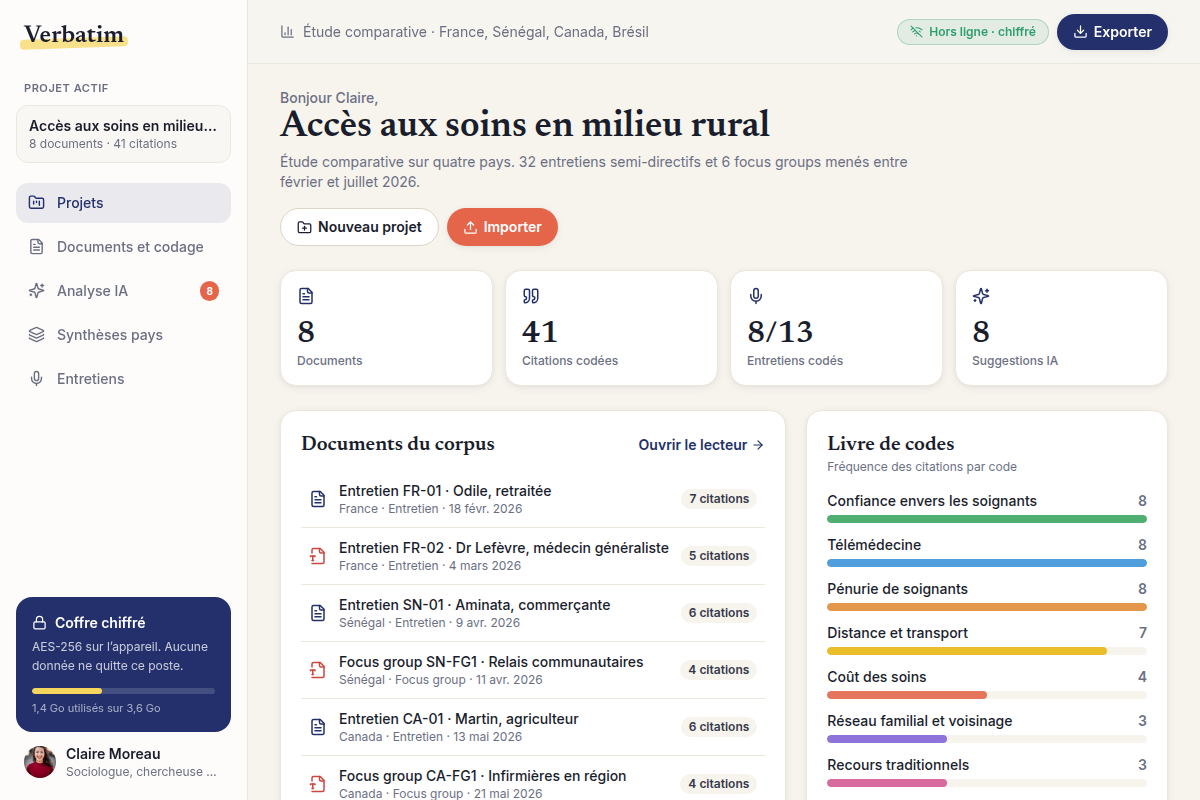Click the lock icon in Coffre chiffré card
1200x800 pixels.
click(40, 623)
